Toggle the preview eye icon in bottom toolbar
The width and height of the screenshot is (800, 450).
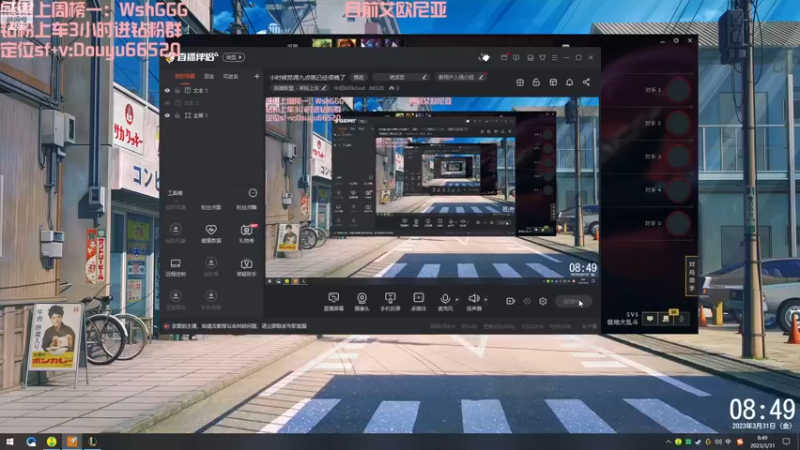[527, 302]
